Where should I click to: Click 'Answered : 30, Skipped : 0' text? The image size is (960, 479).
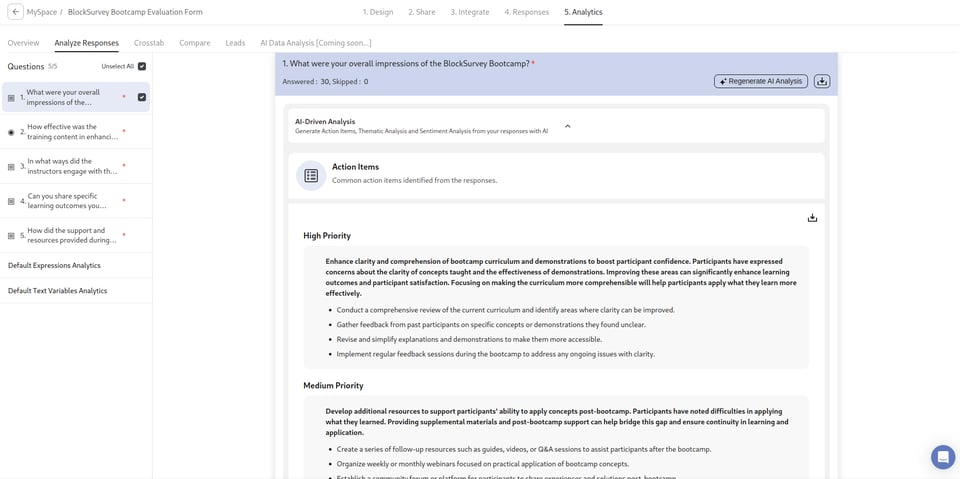click(325, 81)
